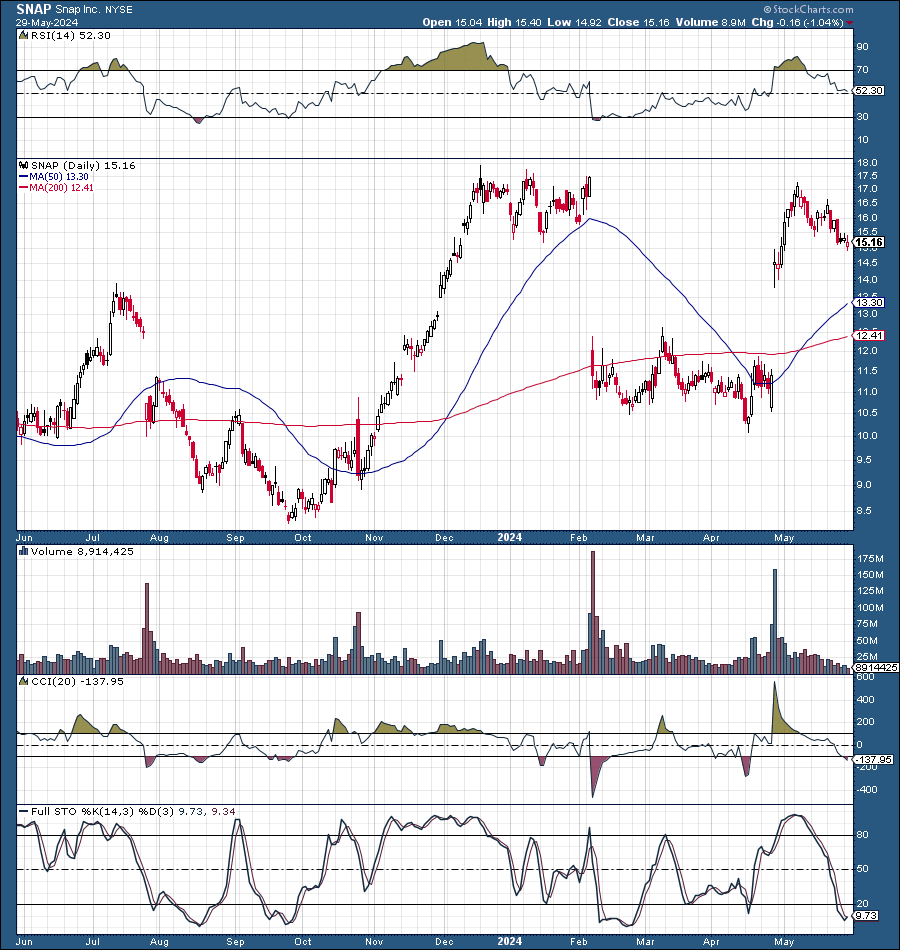This screenshot has width=900, height=950.
Task: Click the 175M label on volume axis
Action: pos(870,558)
